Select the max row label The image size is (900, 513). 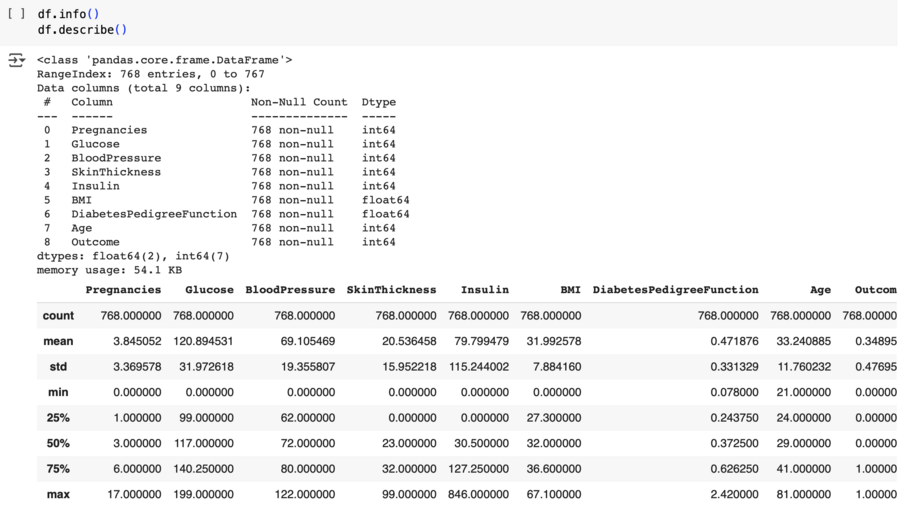click(58, 494)
